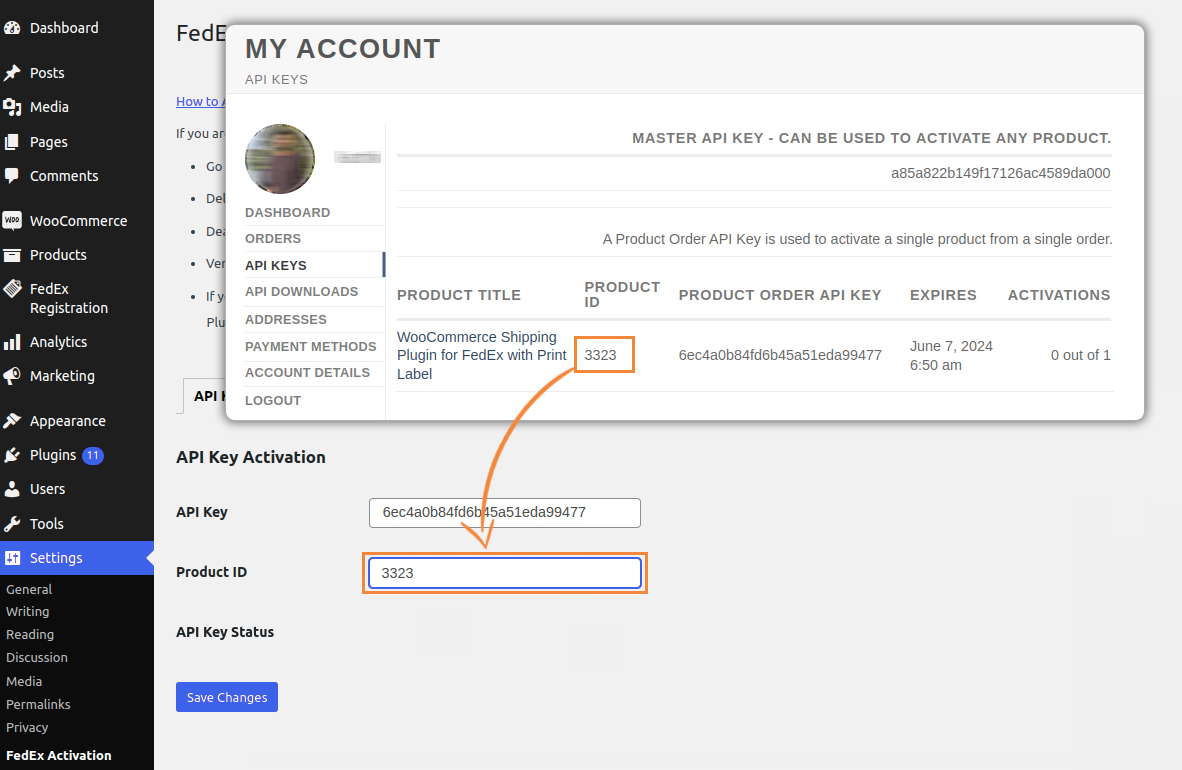Click the Posts pushpin icon
1182x770 pixels.
(12, 73)
